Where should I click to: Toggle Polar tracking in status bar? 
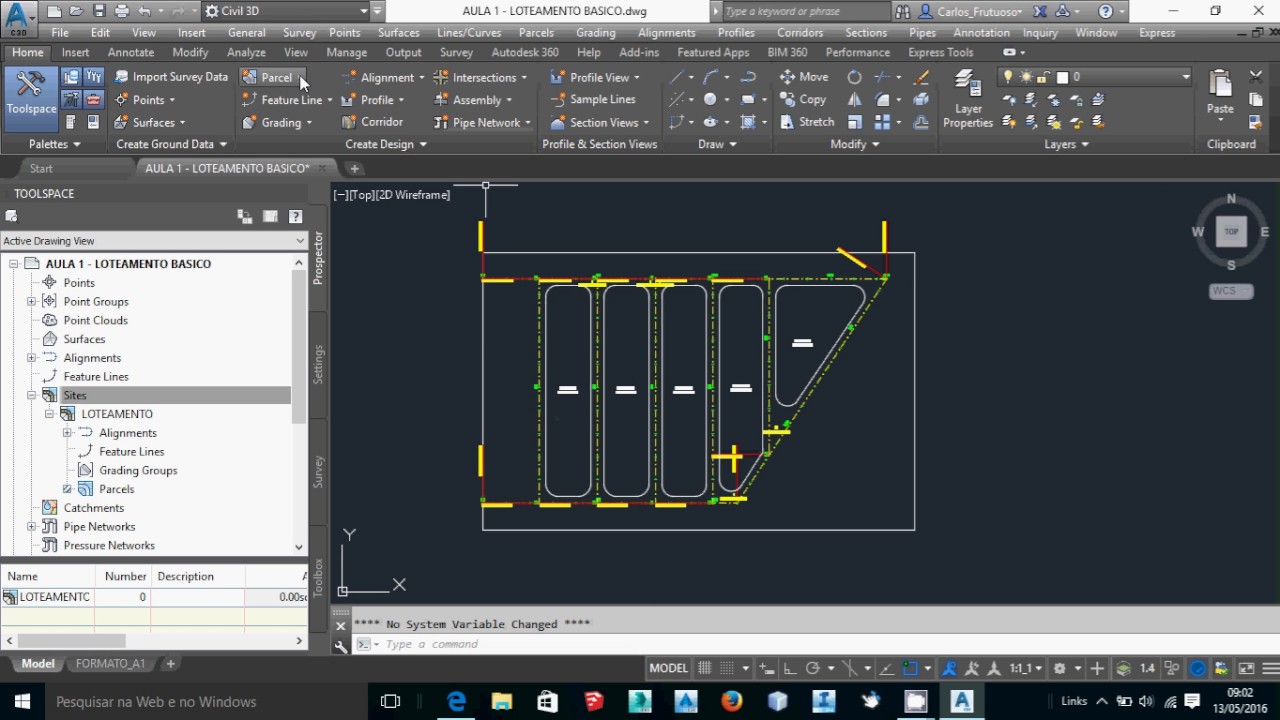click(x=813, y=668)
